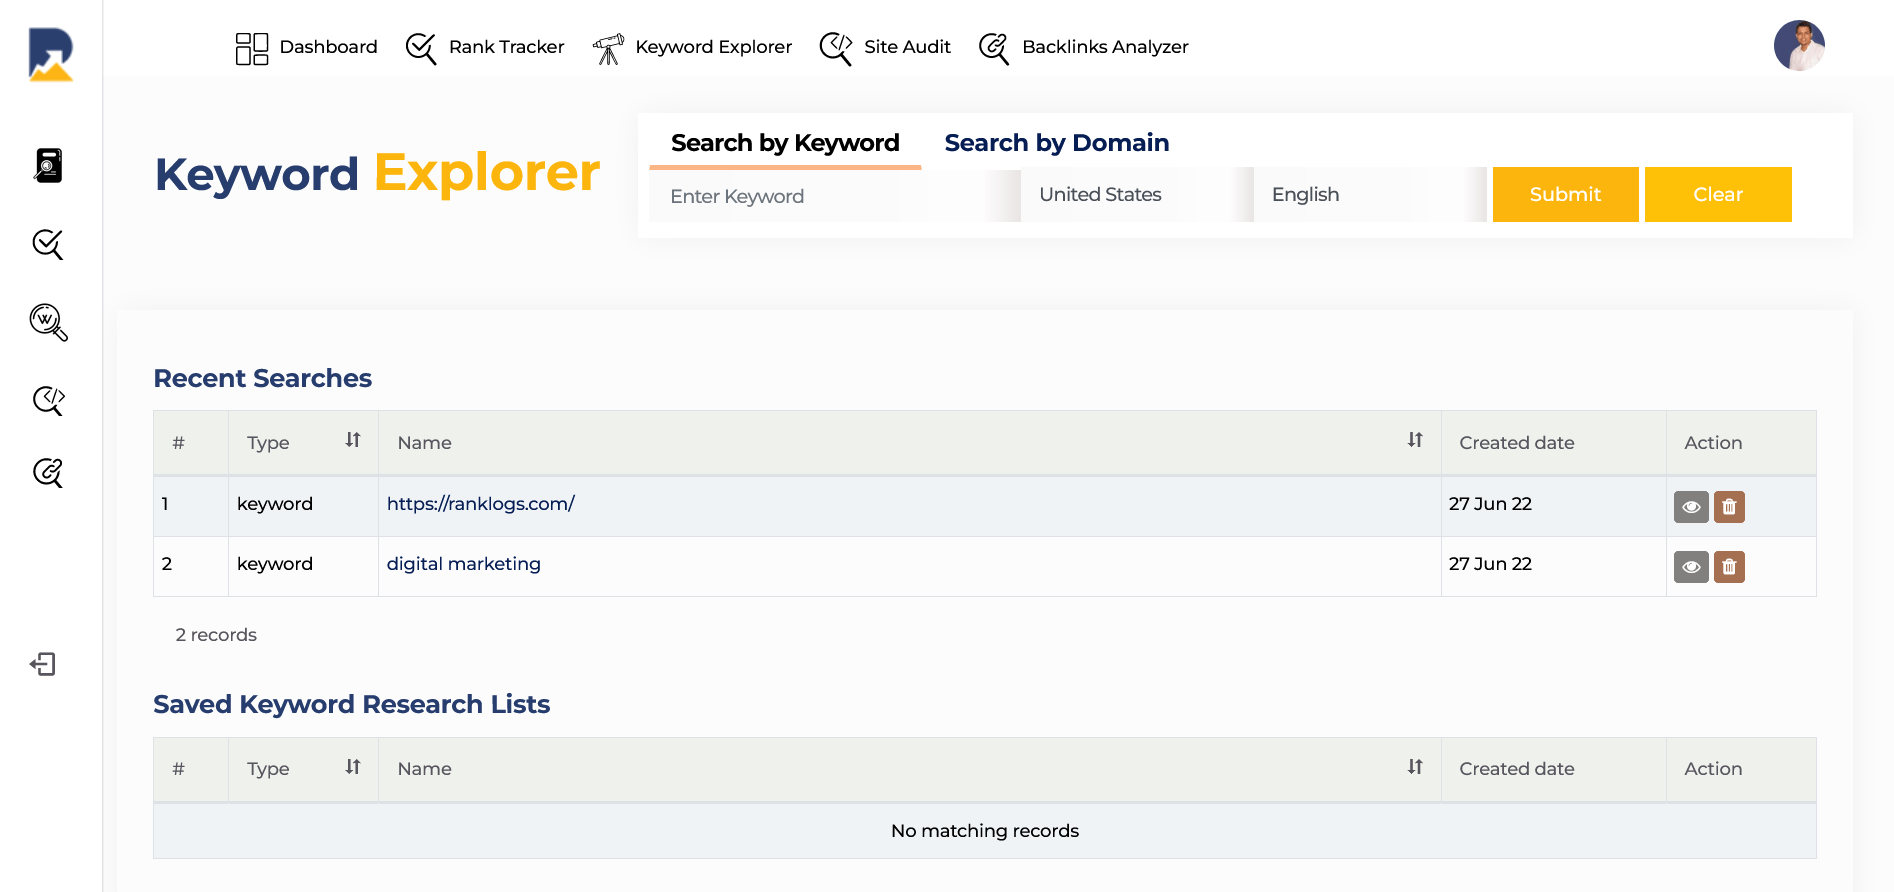
Task: Click Saved Keyword Research Lists heading
Action: pyautogui.click(x=351, y=704)
